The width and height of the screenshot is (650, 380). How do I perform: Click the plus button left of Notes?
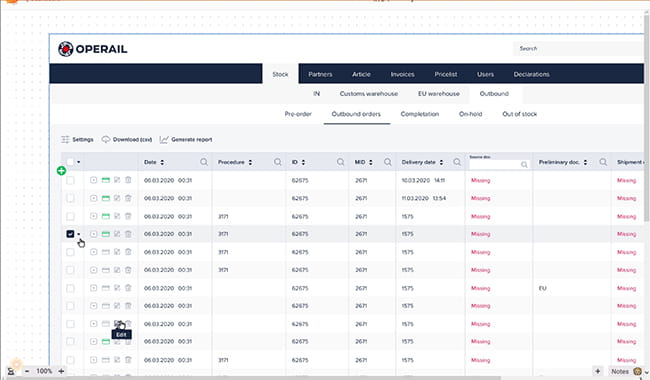point(597,371)
